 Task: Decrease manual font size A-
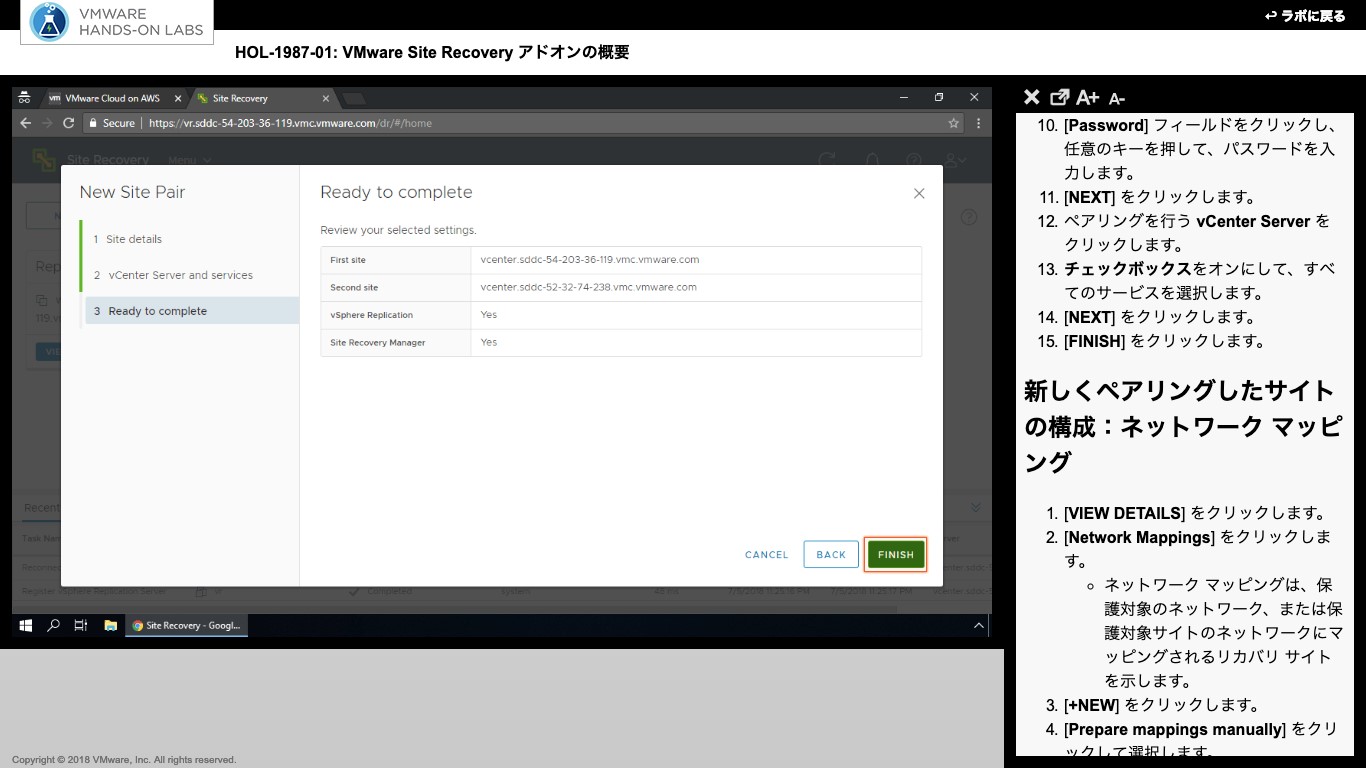pyautogui.click(x=1117, y=98)
